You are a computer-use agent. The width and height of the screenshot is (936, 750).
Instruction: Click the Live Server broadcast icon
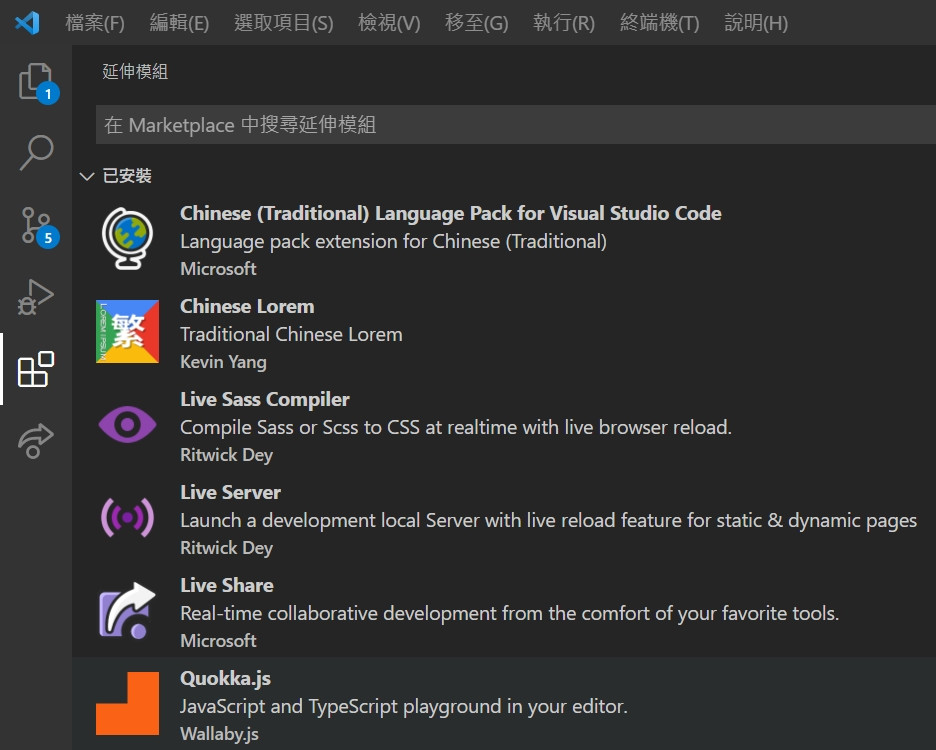tap(127, 518)
